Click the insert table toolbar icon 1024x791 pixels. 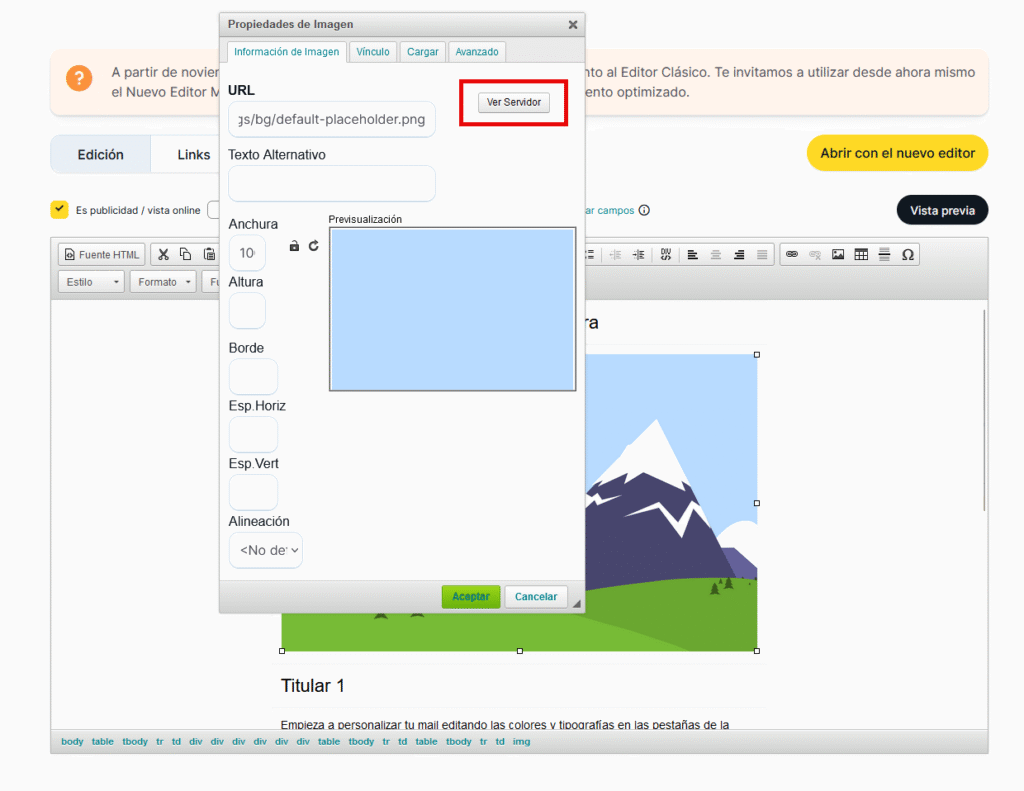[x=860, y=255]
